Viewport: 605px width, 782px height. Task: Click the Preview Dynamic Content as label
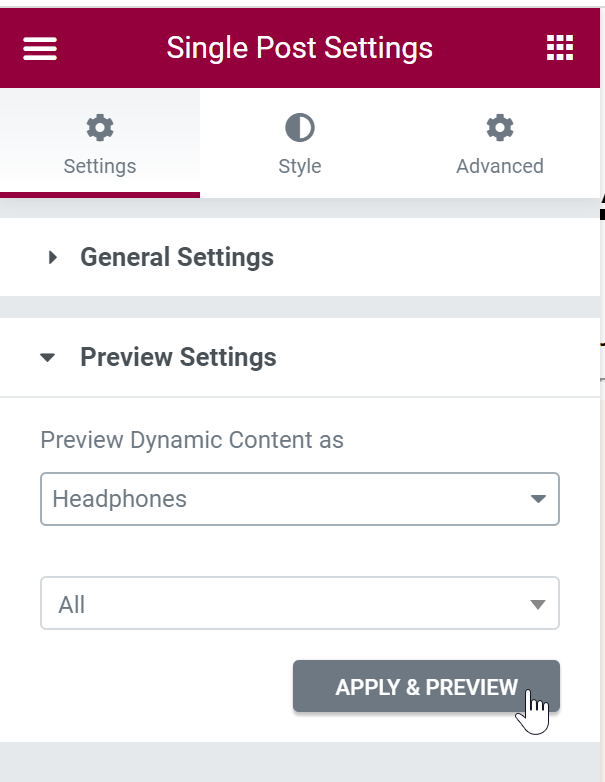point(192,440)
